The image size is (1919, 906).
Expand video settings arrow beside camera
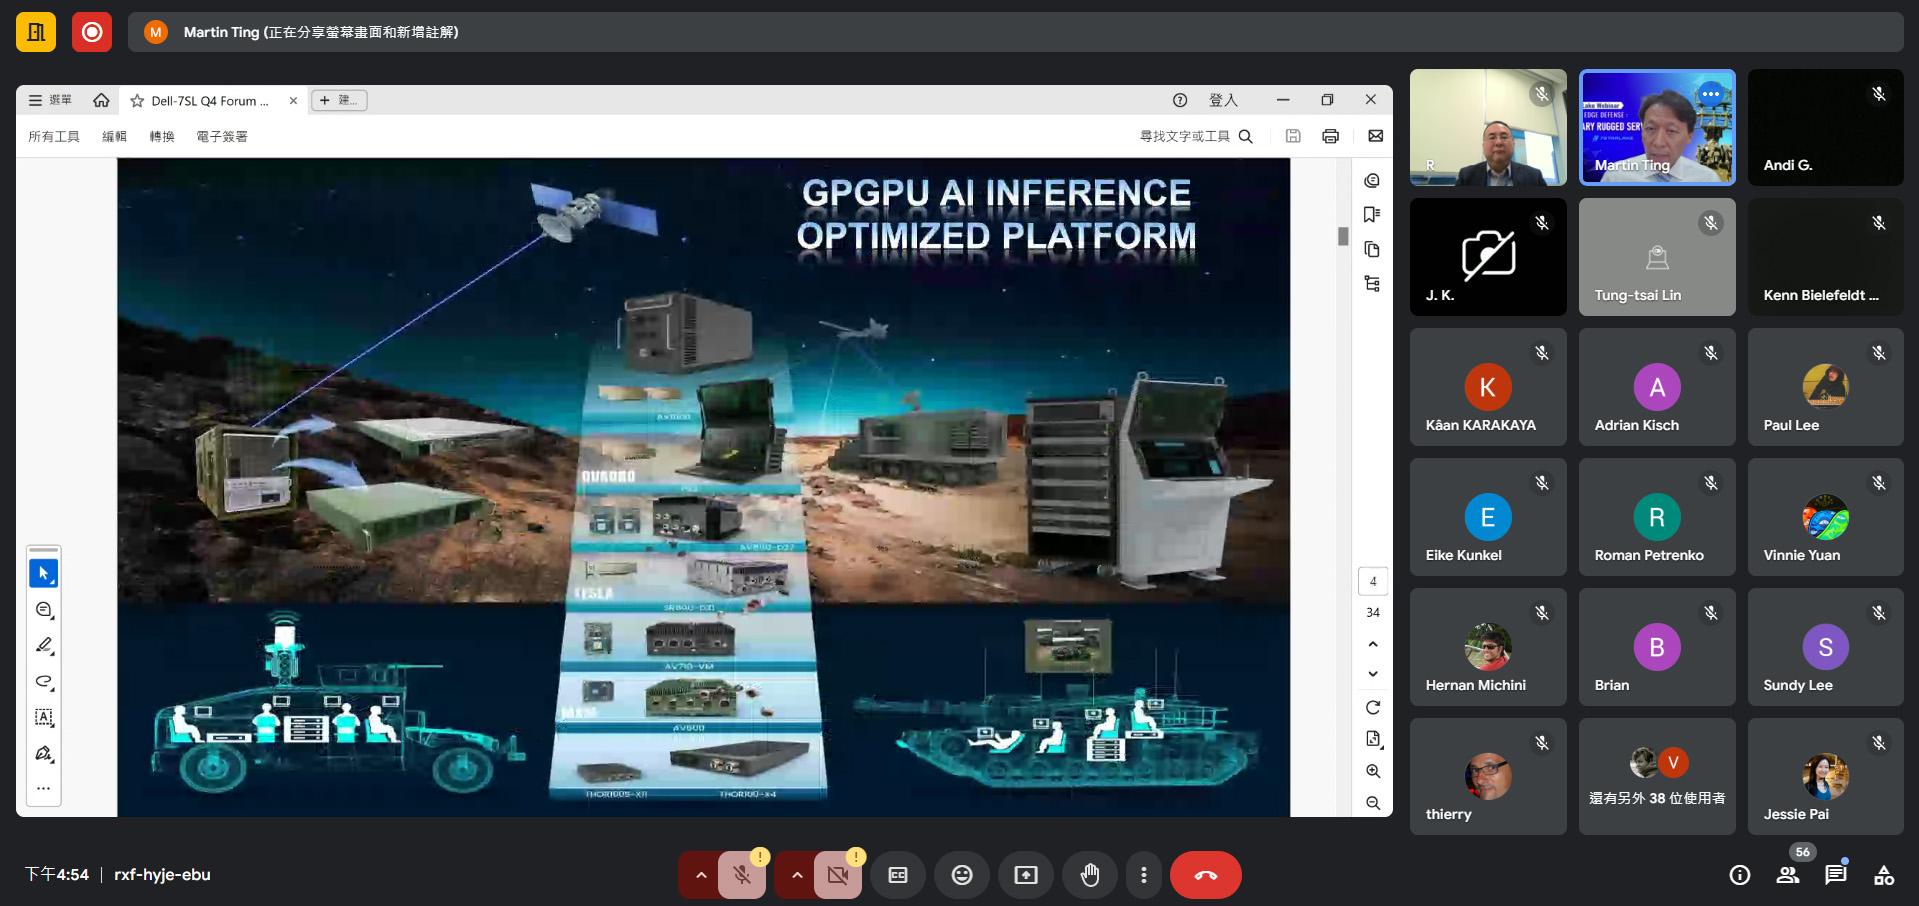(797, 875)
